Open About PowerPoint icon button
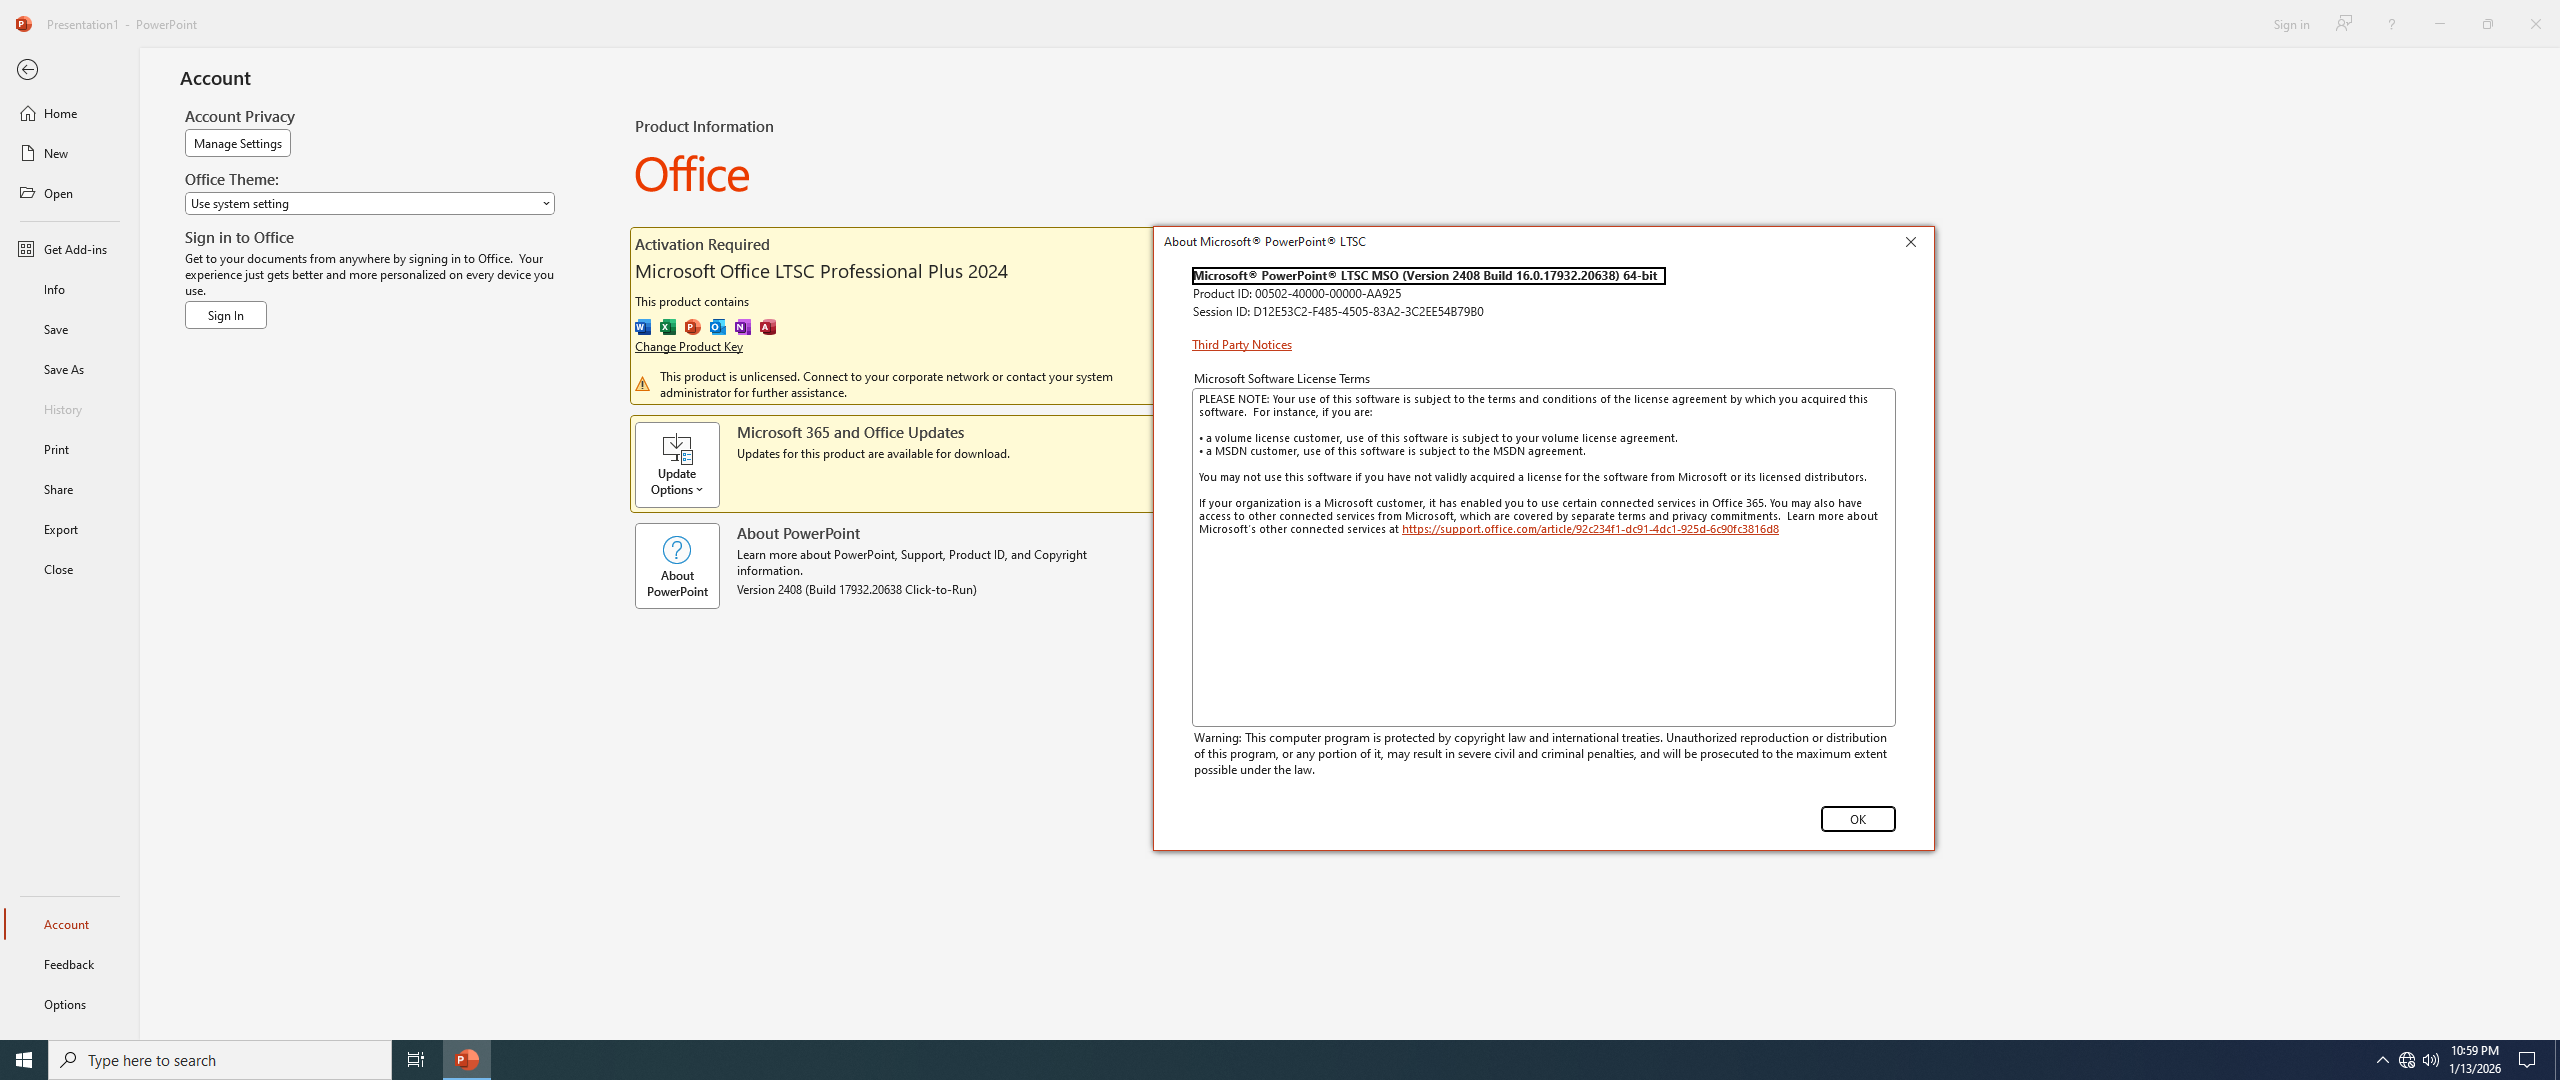The image size is (2560, 1080). (677, 566)
